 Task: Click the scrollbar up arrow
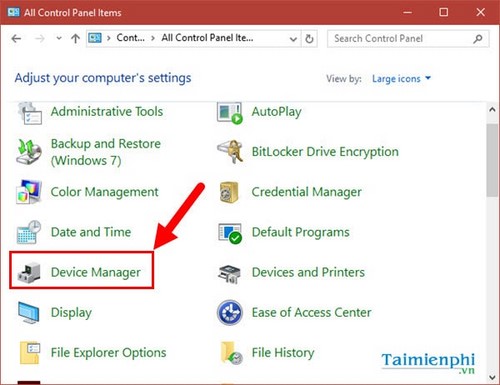tap(492, 110)
